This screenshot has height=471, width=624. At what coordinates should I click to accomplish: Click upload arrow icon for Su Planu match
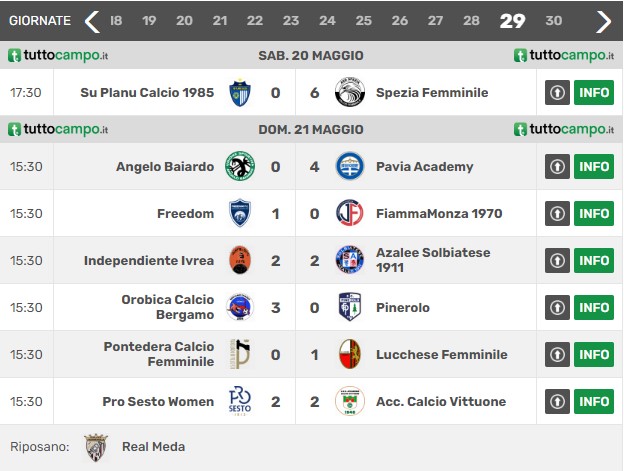557,93
